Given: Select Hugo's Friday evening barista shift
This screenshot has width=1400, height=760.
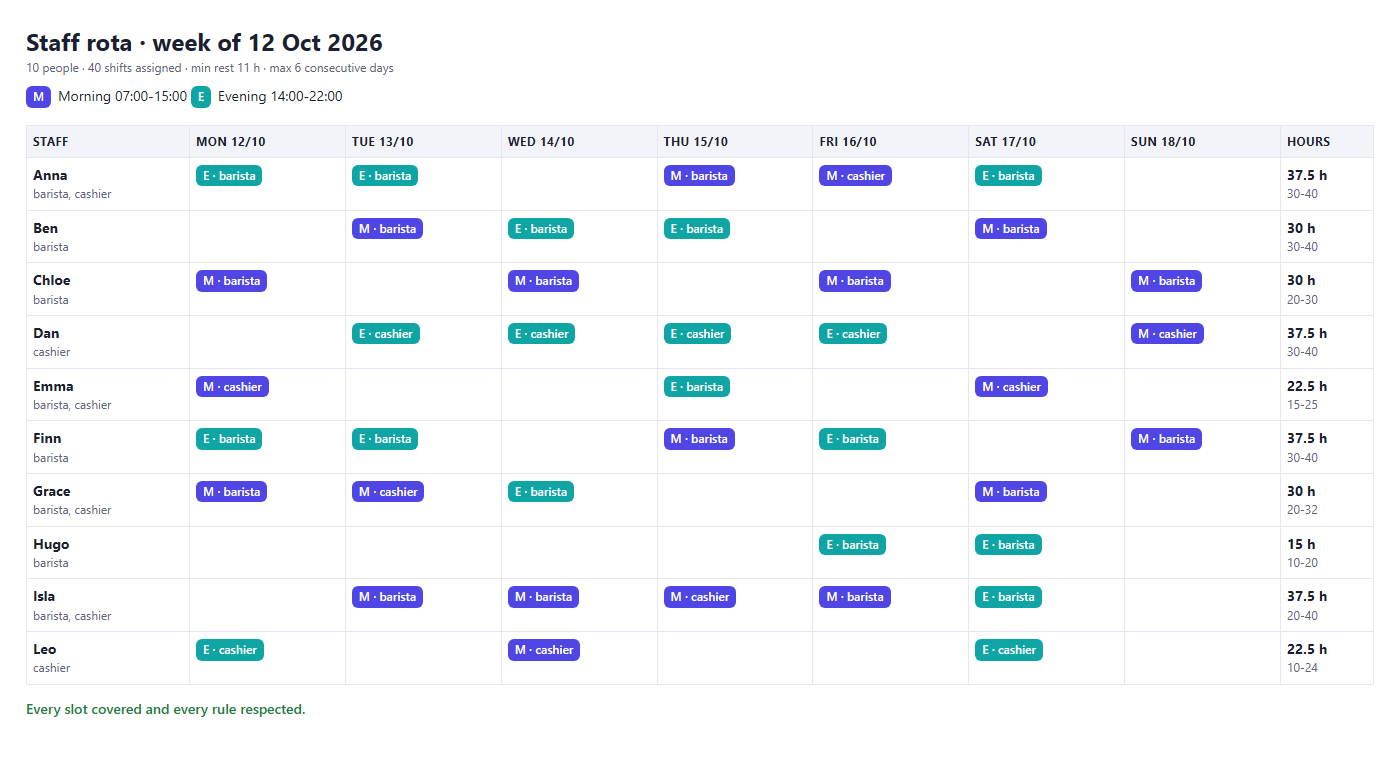Looking at the screenshot, I should tap(852, 545).
